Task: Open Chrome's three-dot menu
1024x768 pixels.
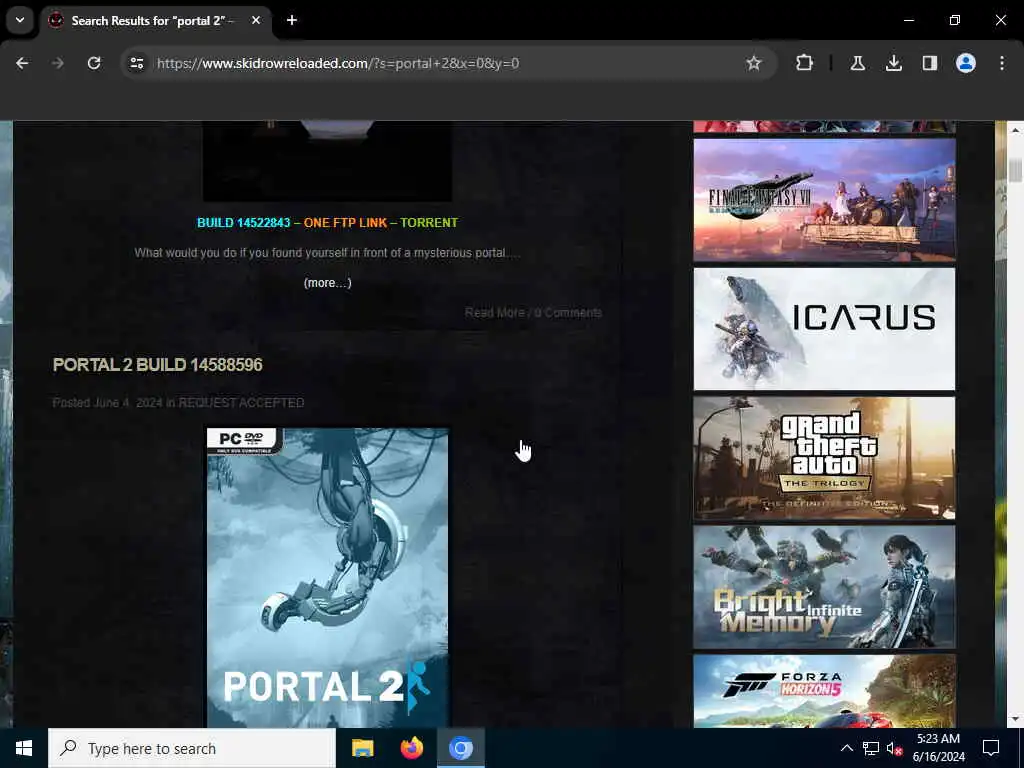Action: pyautogui.click(x=1002, y=63)
